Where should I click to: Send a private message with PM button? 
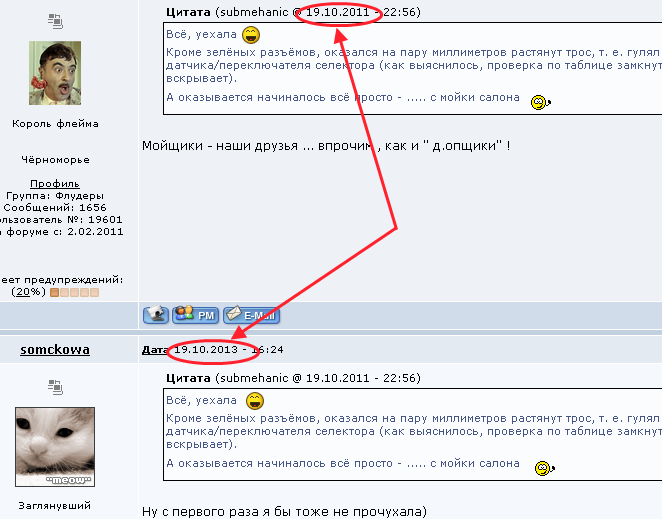195,315
